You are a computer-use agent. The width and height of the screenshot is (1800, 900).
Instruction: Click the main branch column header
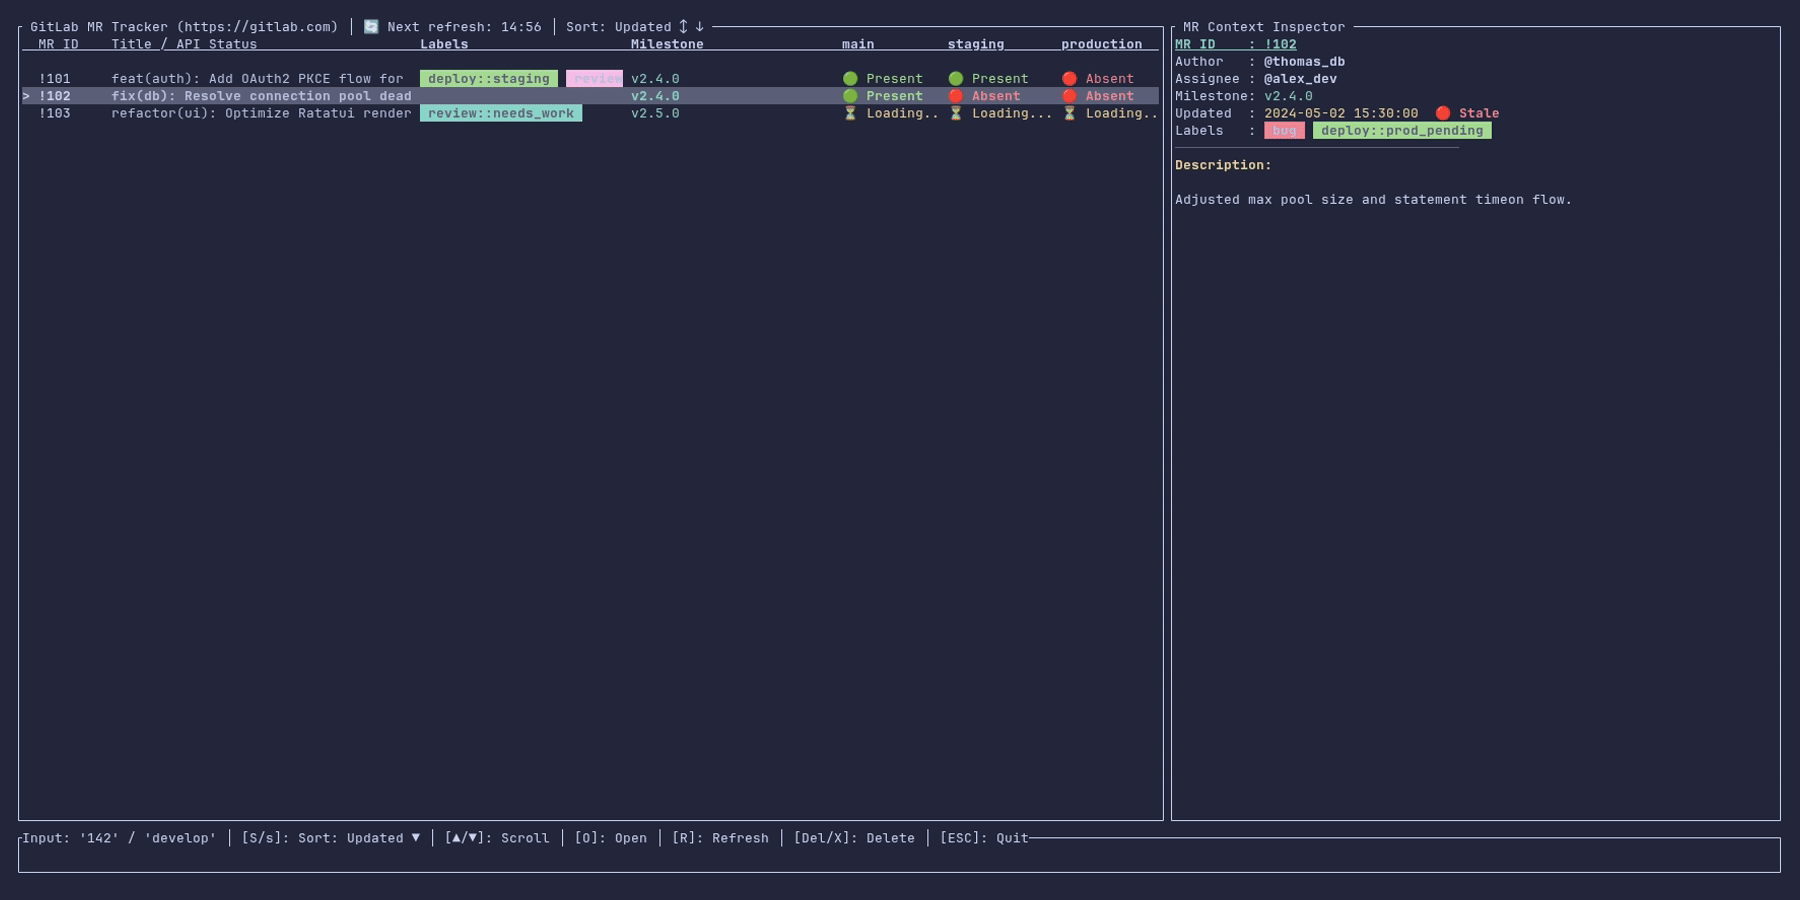[x=858, y=44]
